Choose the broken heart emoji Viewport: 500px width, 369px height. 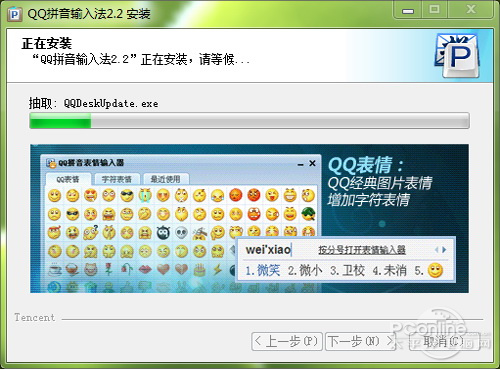(181, 269)
